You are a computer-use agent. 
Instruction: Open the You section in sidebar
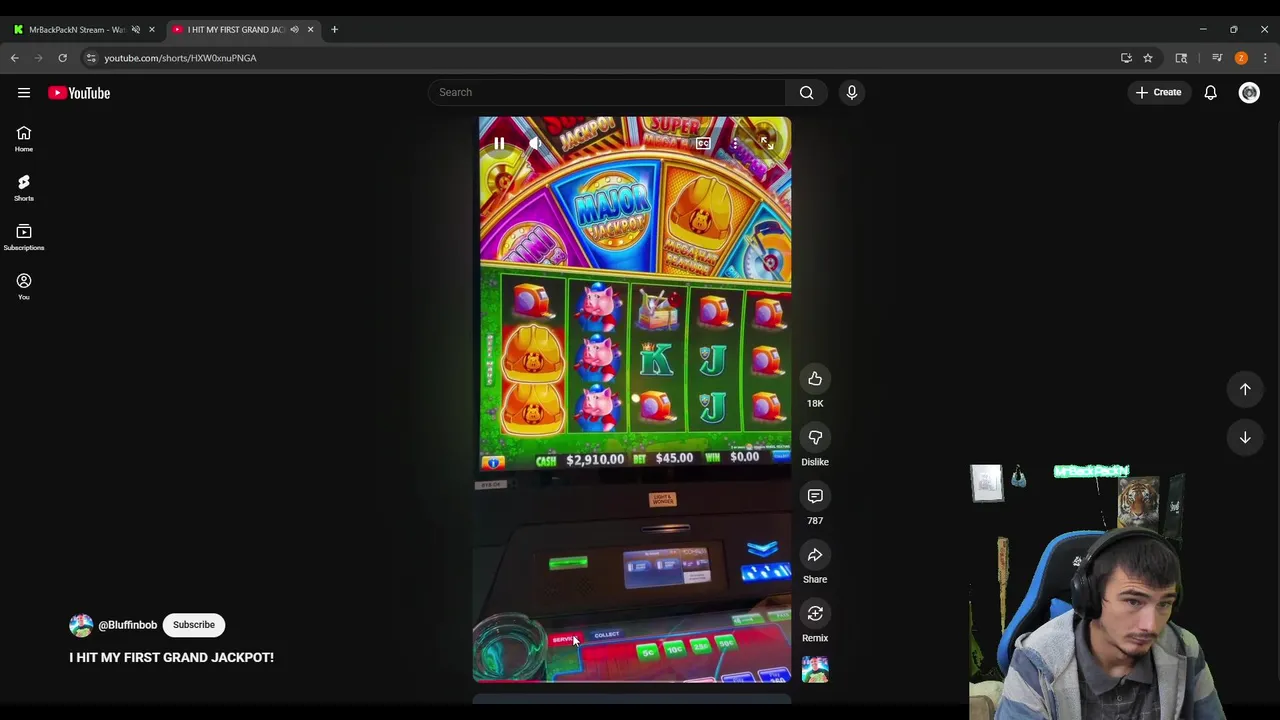click(24, 286)
